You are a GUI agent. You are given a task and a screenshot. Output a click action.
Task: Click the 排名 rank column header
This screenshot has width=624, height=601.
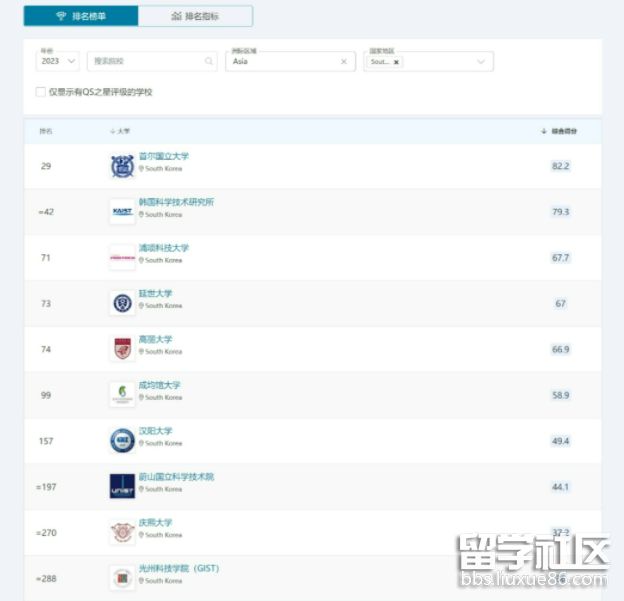[46, 131]
